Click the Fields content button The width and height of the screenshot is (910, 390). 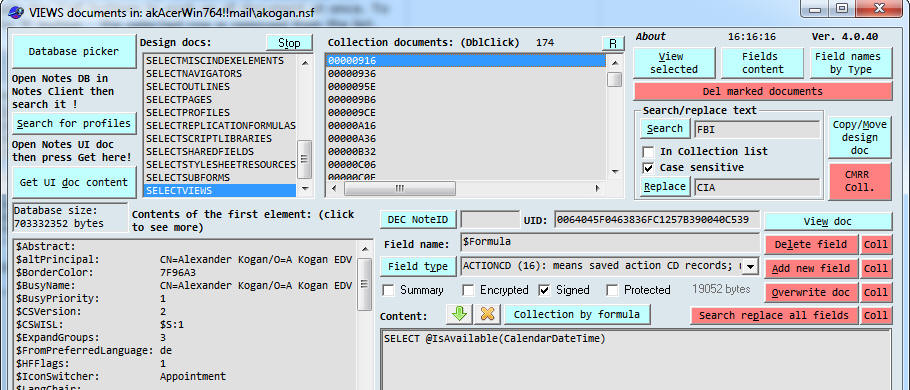tap(763, 63)
